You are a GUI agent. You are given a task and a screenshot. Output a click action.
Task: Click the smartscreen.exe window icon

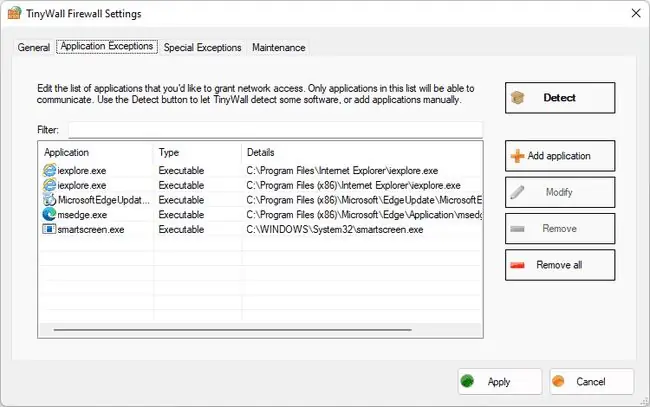click(x=49, y=229)
